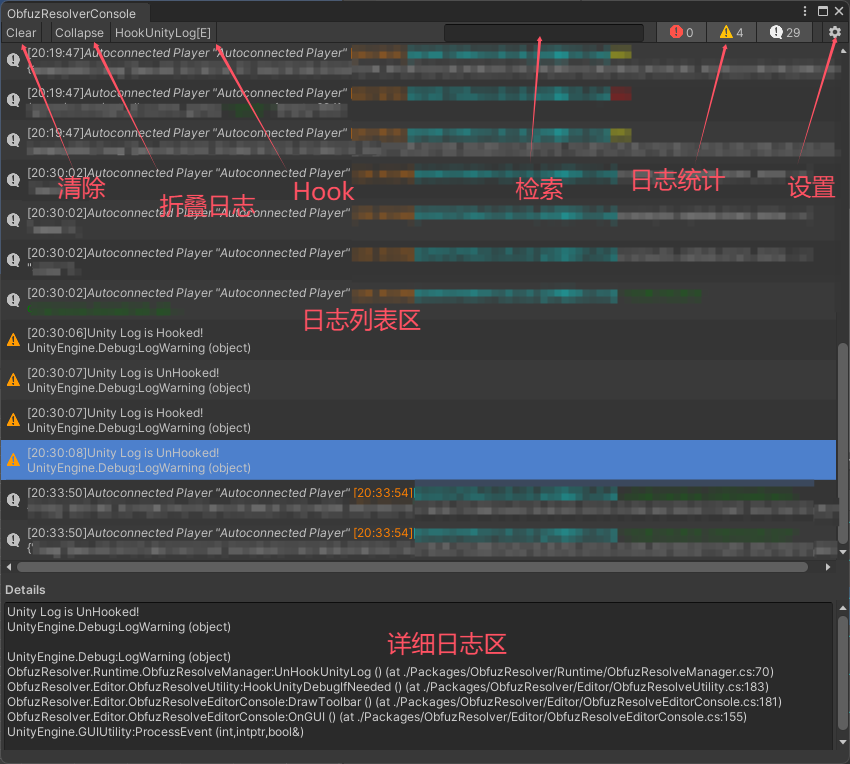Toggle the Collapse logs button
The width and height of the screenshot is (850, 764).
79,33
